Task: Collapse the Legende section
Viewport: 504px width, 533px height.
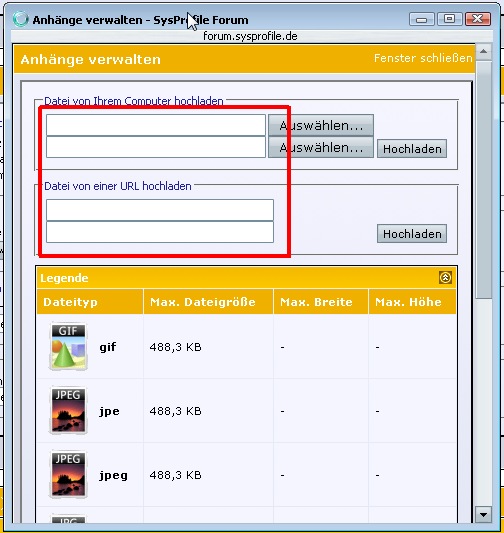Action: coord(445,277)
